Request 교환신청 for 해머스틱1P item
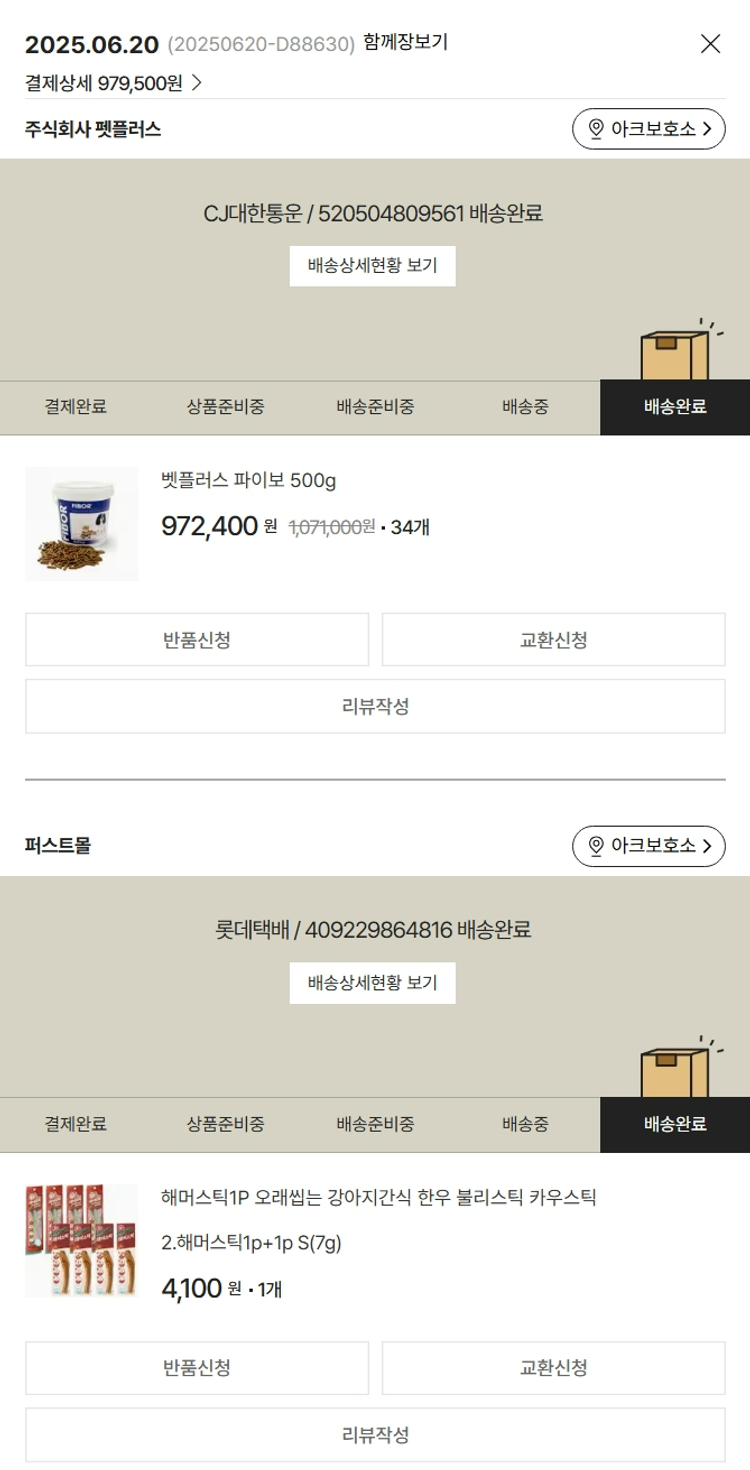 click(554, 1367)
